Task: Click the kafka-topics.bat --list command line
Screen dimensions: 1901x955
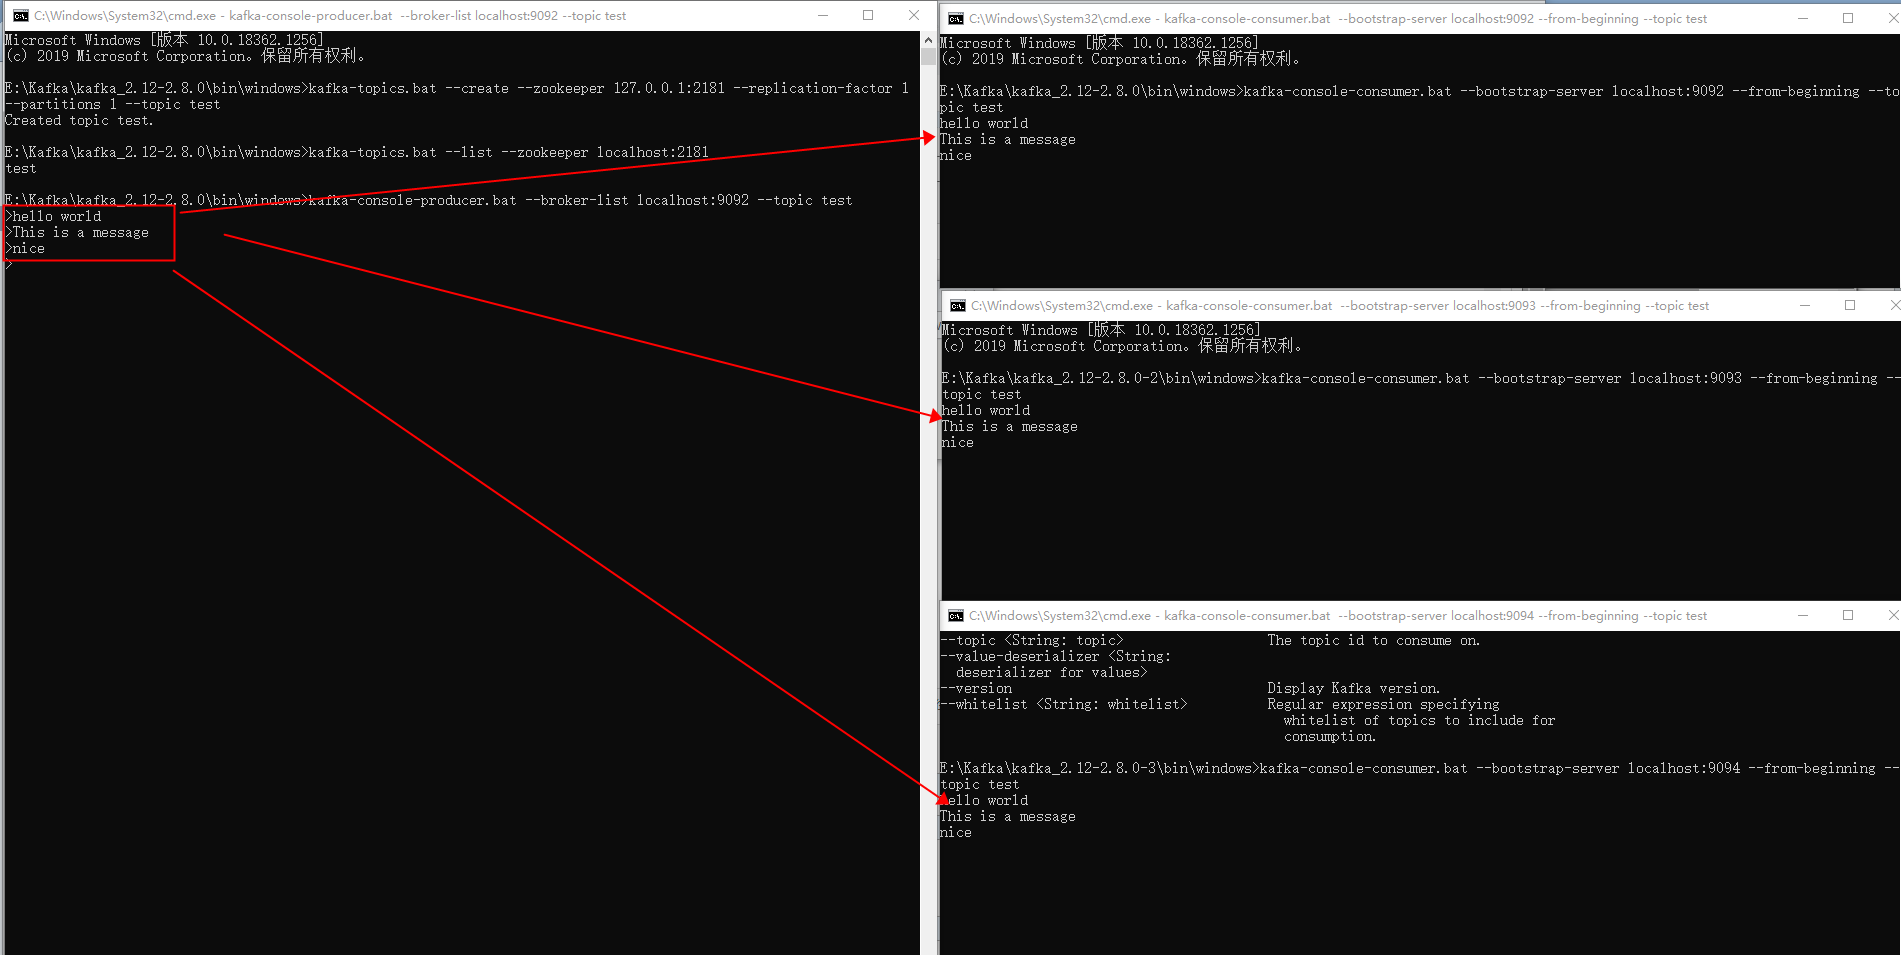Action: tap(357, 152)
